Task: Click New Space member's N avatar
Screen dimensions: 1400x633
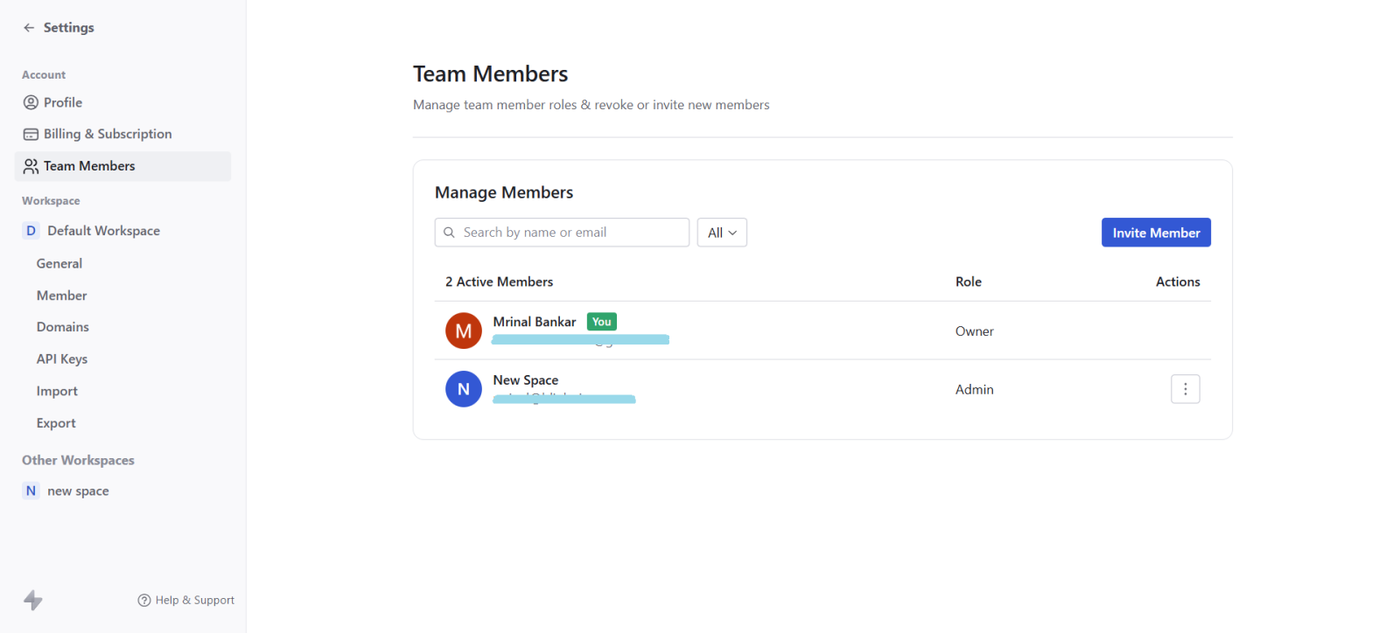Action: 463,389
